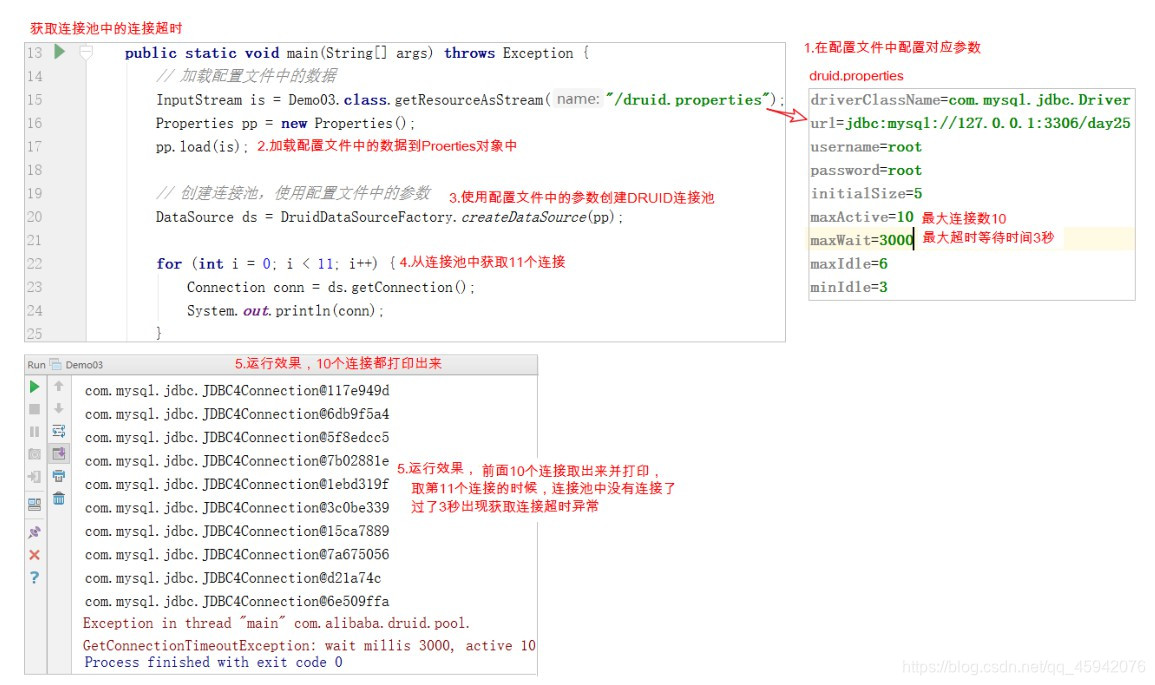Click the Run panel title label

tap(36, 365)
